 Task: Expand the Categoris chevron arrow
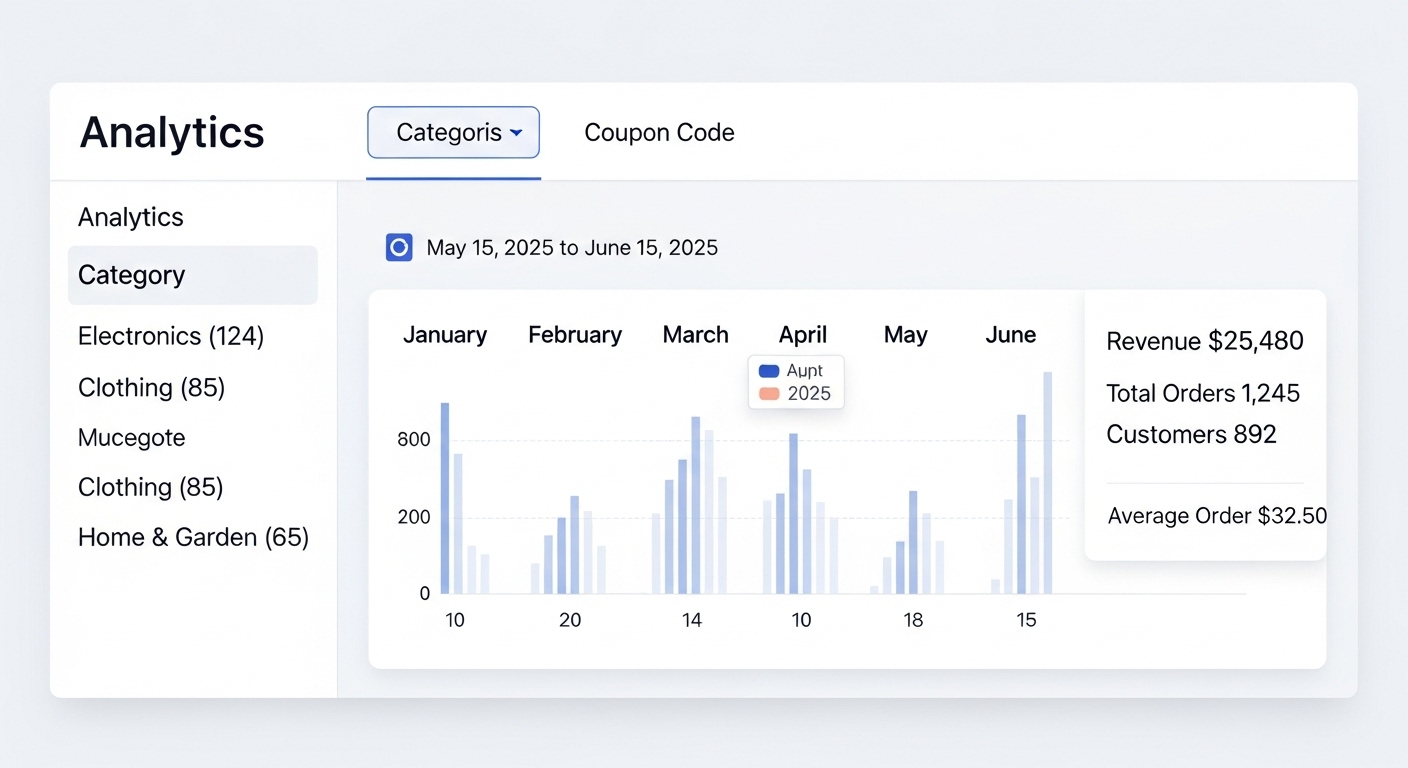tap(518, 132)
